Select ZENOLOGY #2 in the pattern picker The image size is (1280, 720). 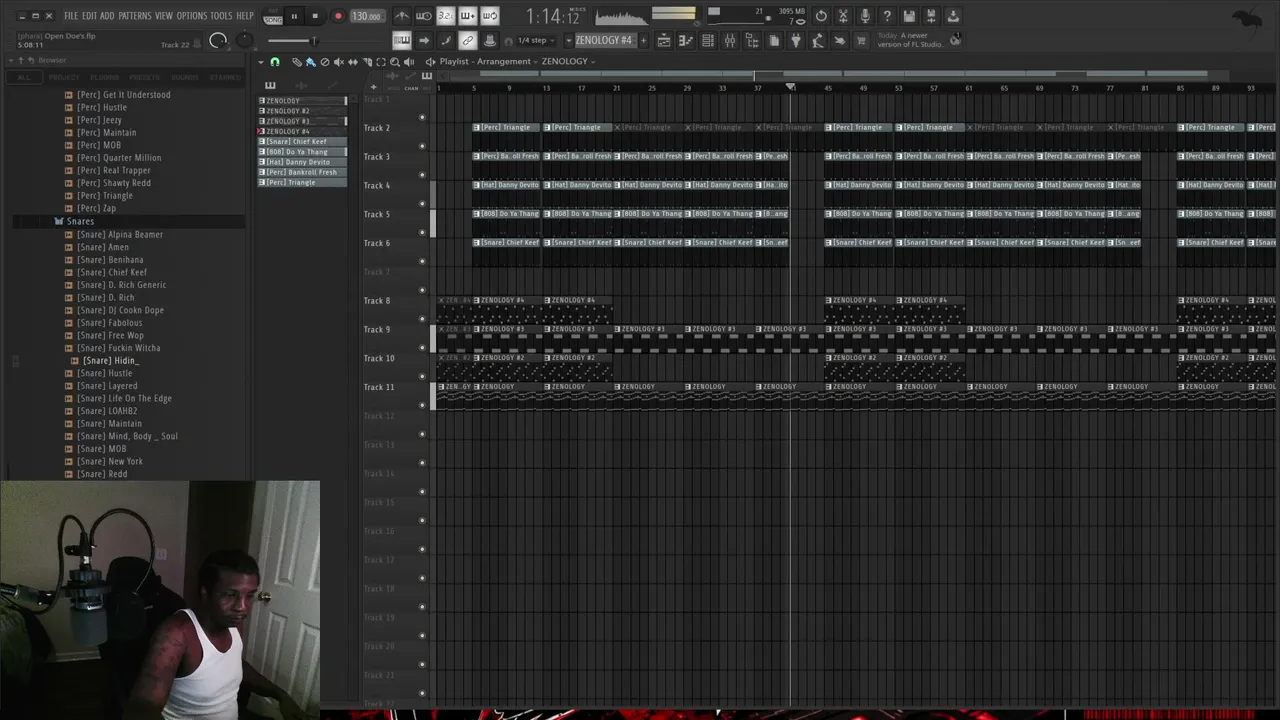pyautogui.click(x=303, y=111)
